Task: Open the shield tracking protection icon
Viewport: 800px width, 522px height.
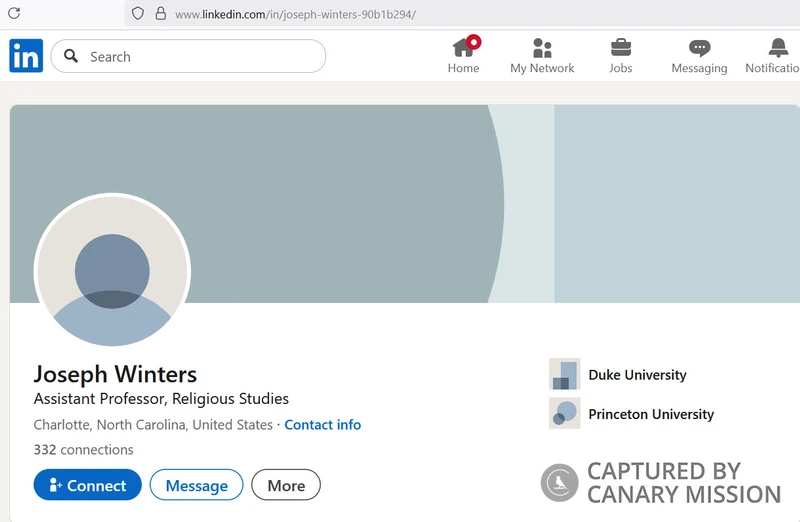Action: (x=138, y=13)
